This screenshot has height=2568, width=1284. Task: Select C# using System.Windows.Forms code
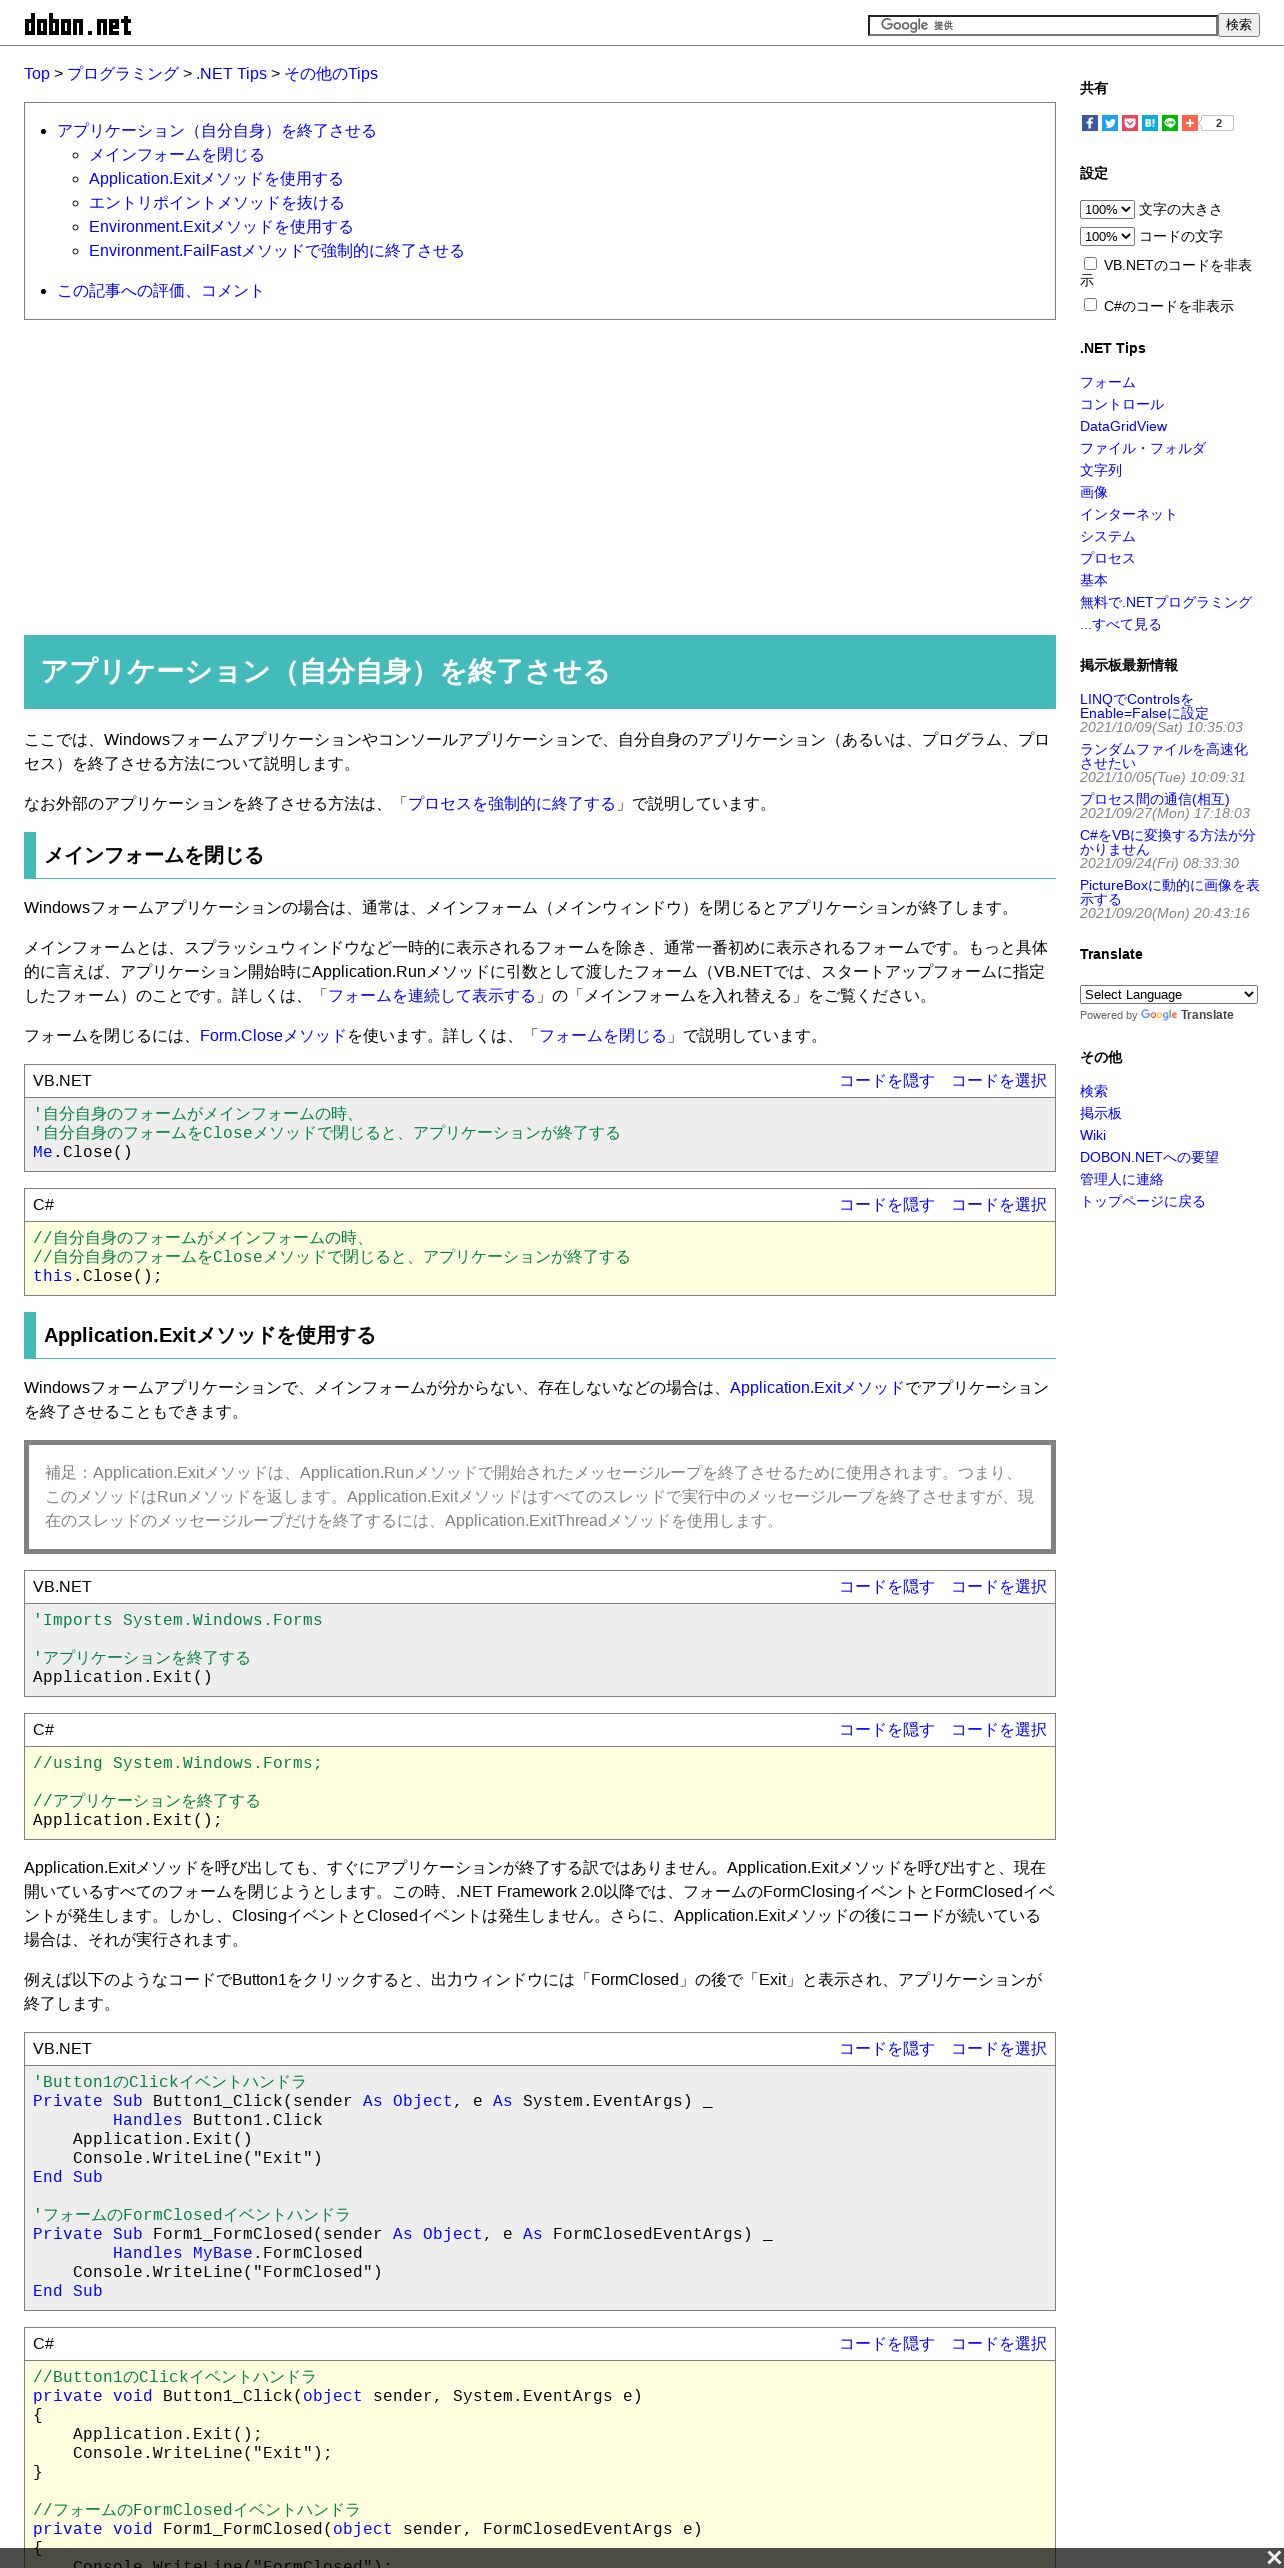[x=999, y=1730]
